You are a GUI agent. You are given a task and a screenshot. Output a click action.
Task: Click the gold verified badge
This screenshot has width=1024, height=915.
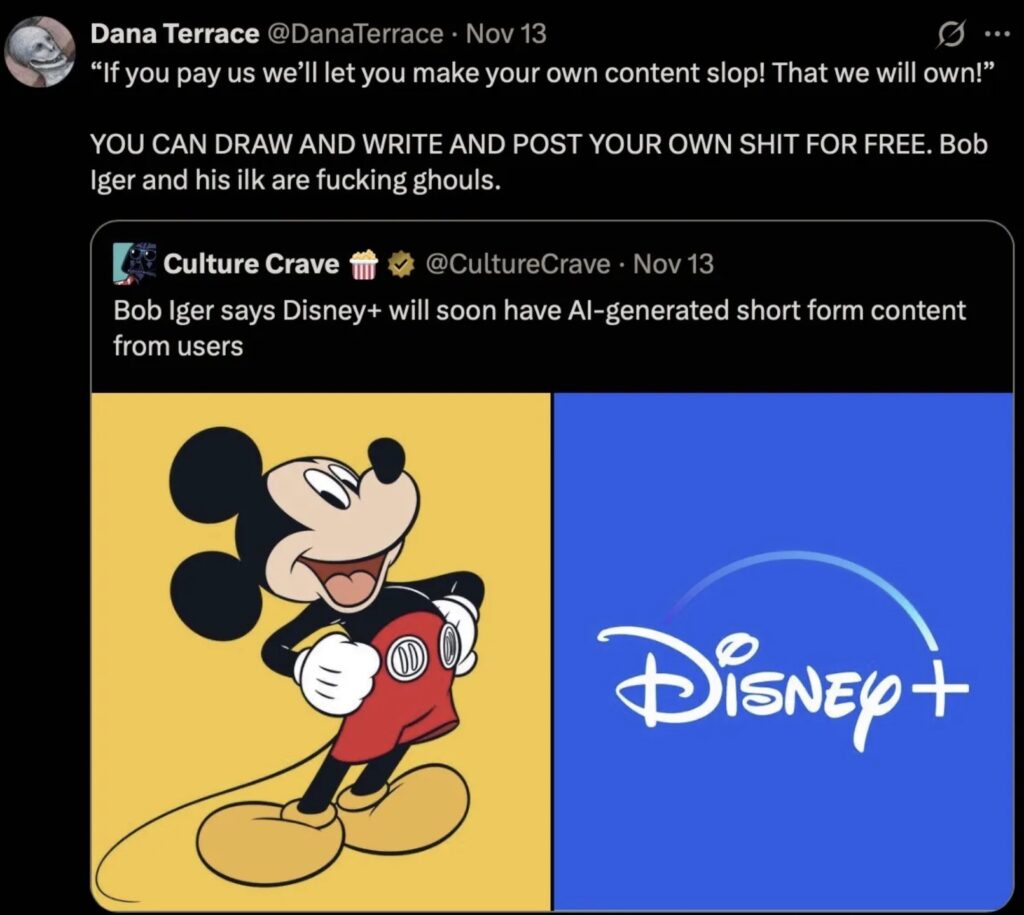[402, 264]
